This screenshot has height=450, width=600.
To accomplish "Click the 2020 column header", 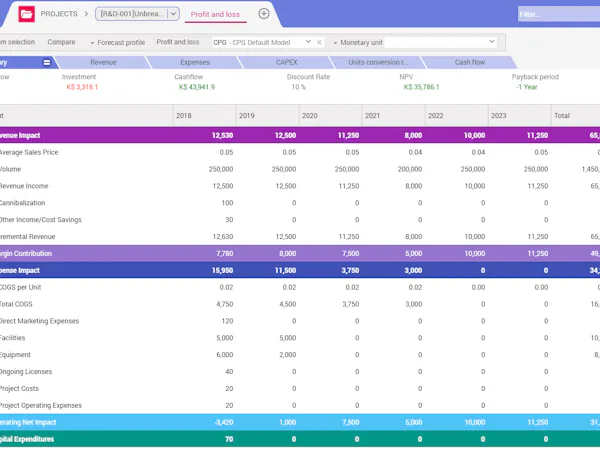I will coord(331,116).
